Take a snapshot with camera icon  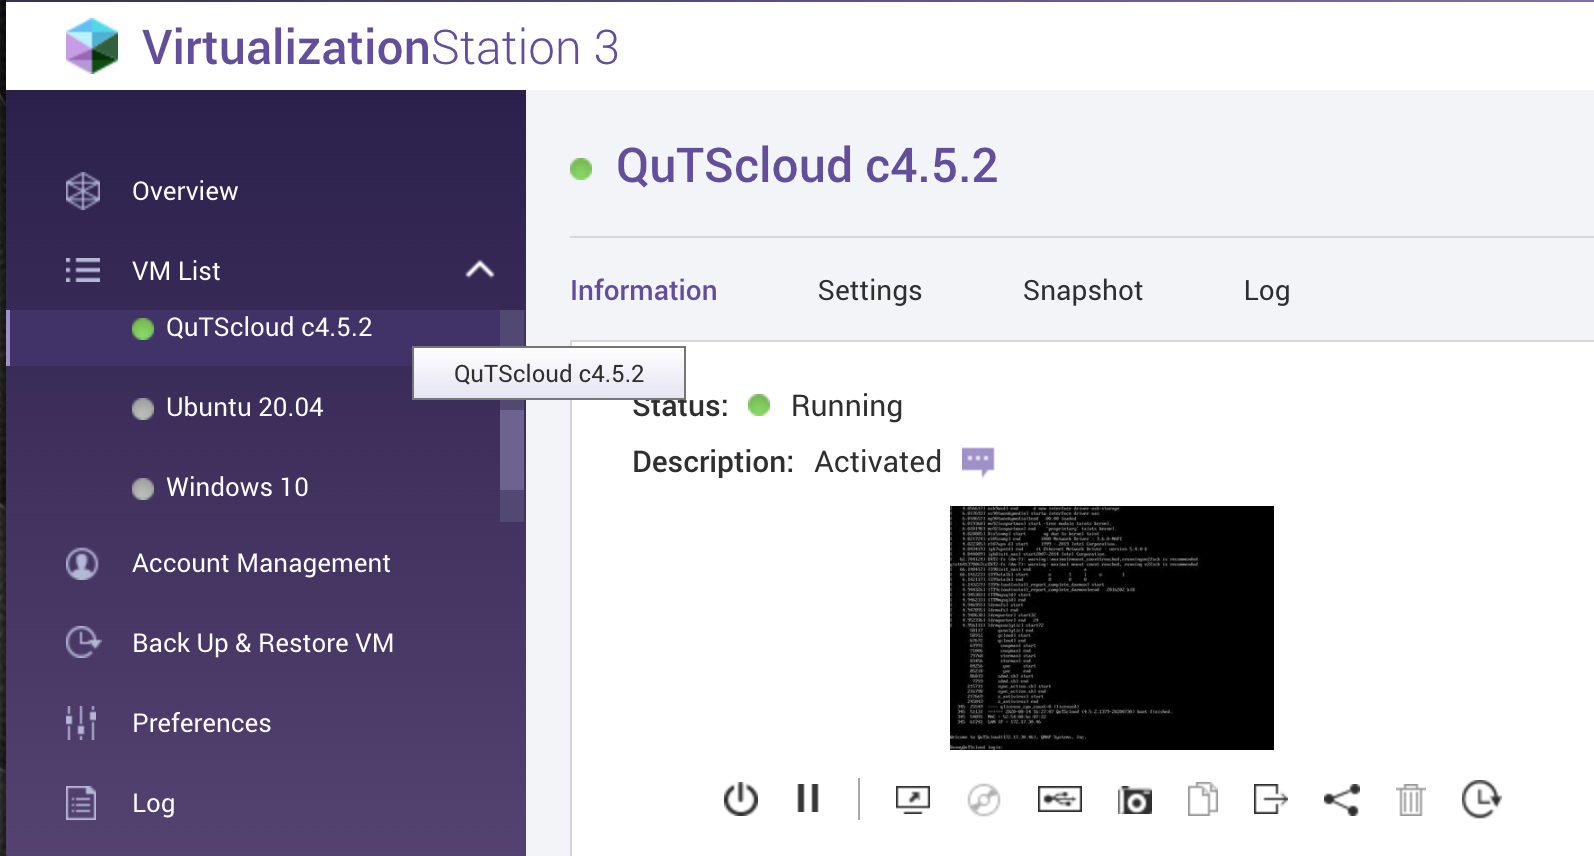pyautogui.click(x=1135, y=800)
